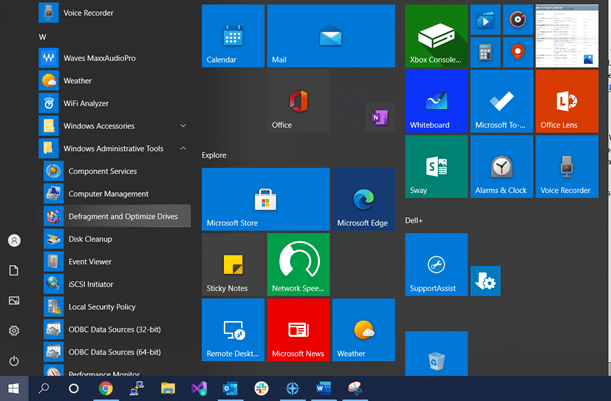Screen dimensions: 611x401
Task: Launch Defragment and Optimize Drives
Action: click(x=117, y=216)
